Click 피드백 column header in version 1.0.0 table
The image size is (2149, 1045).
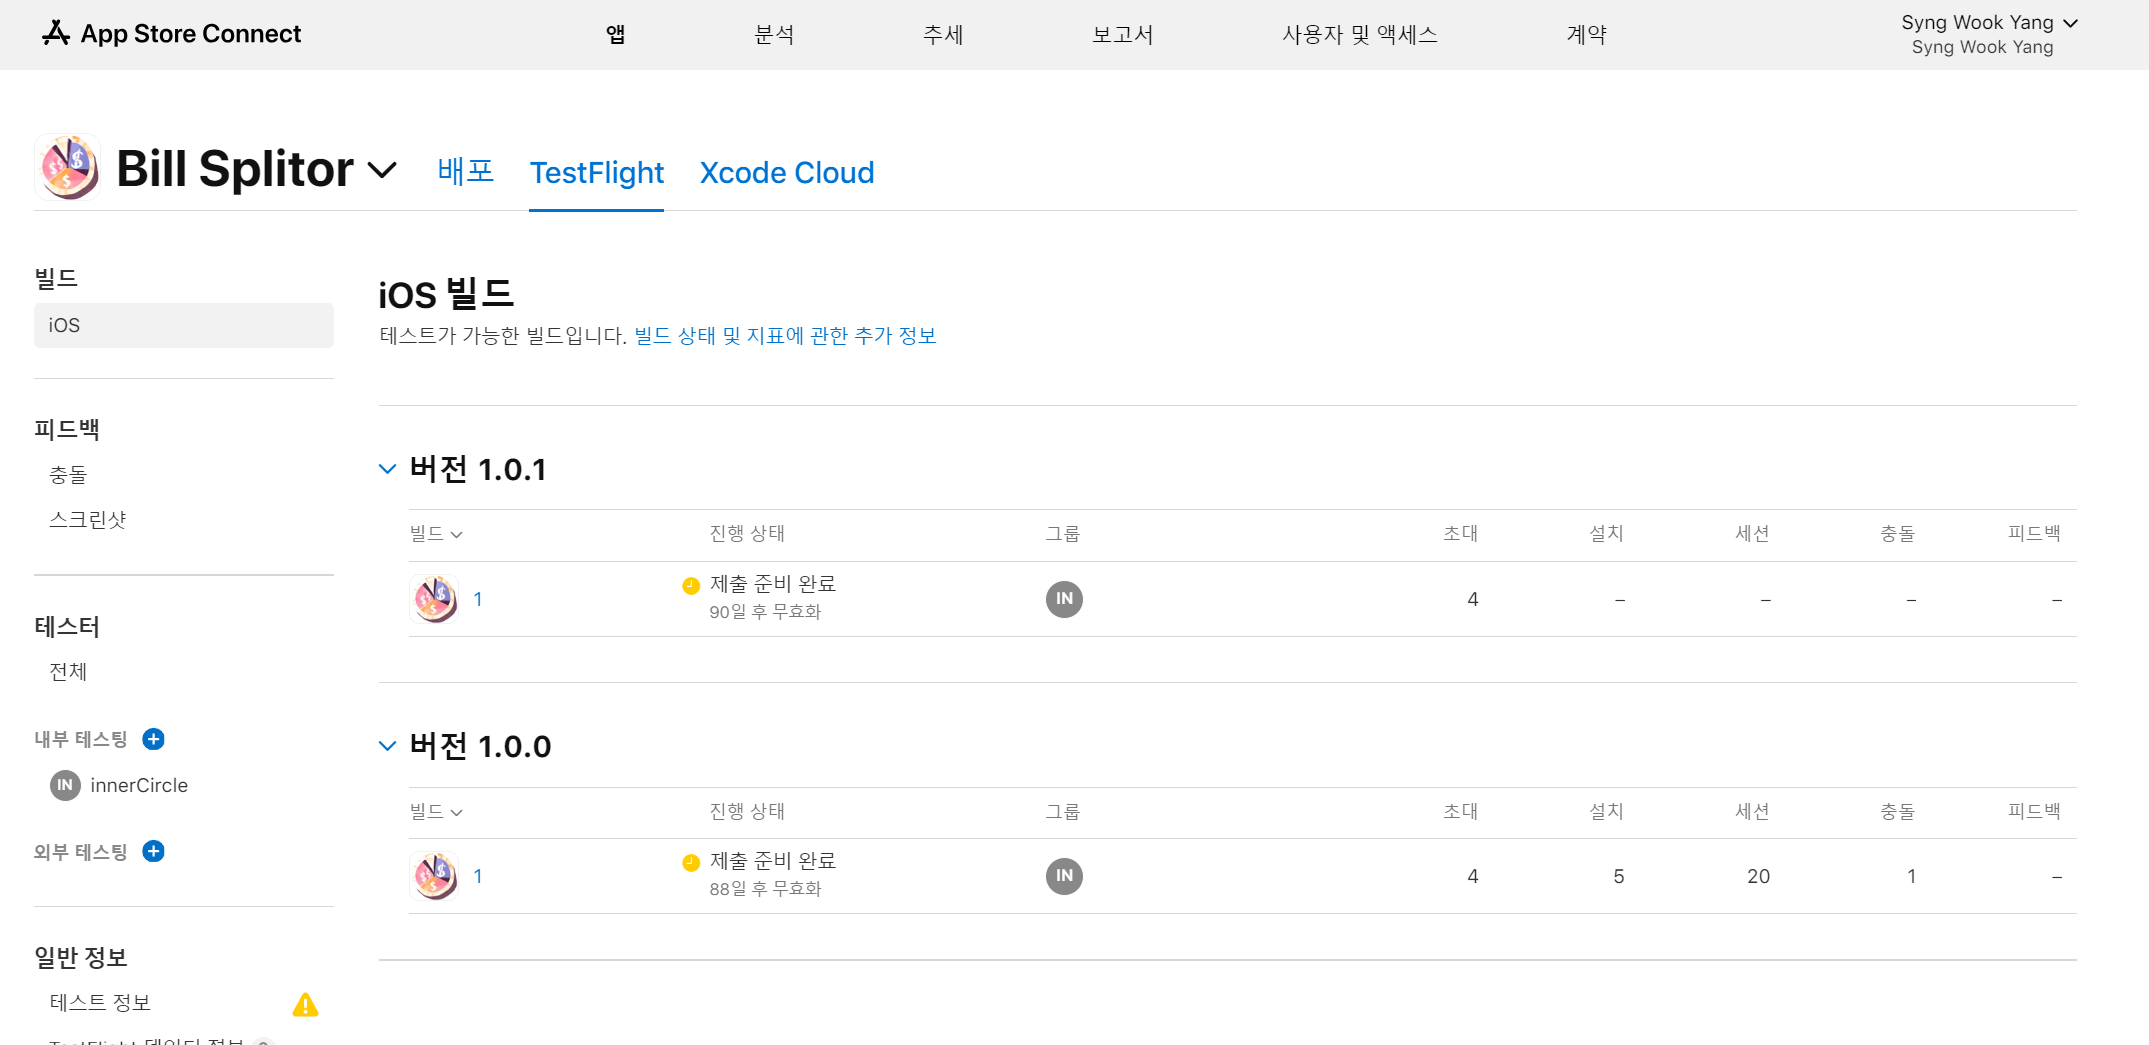2034,812
